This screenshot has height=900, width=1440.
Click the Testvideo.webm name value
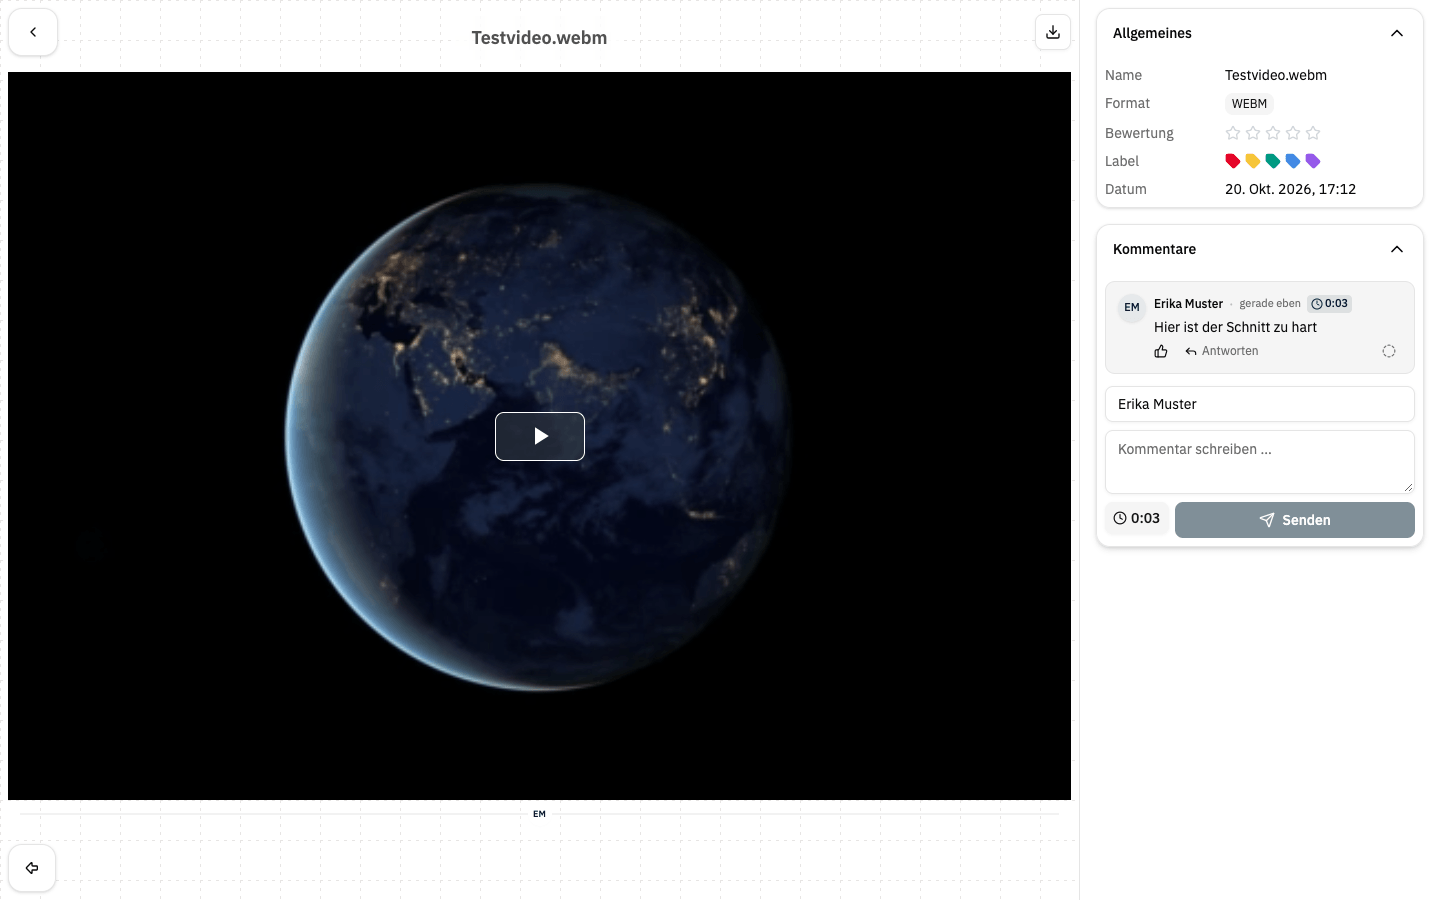tap(1276, 75)
